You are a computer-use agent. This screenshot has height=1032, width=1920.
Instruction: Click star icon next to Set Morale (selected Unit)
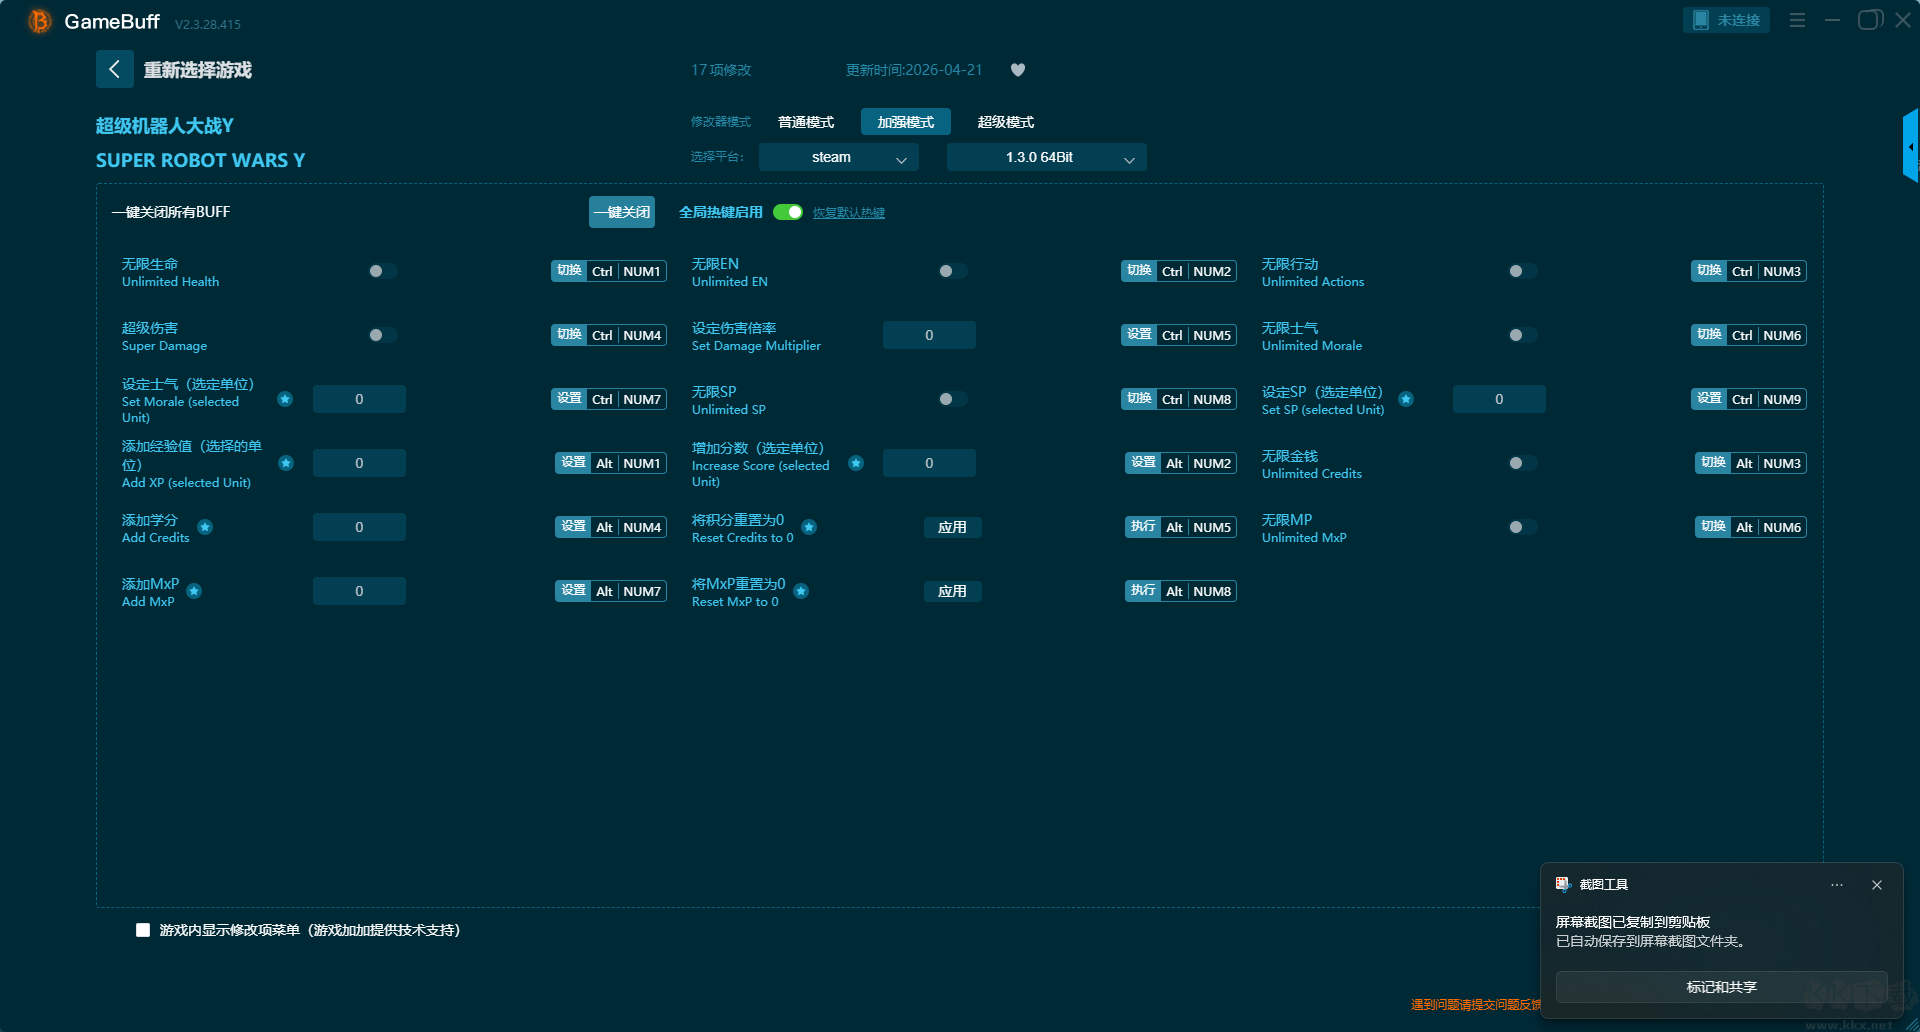click(x=285, y=399)
